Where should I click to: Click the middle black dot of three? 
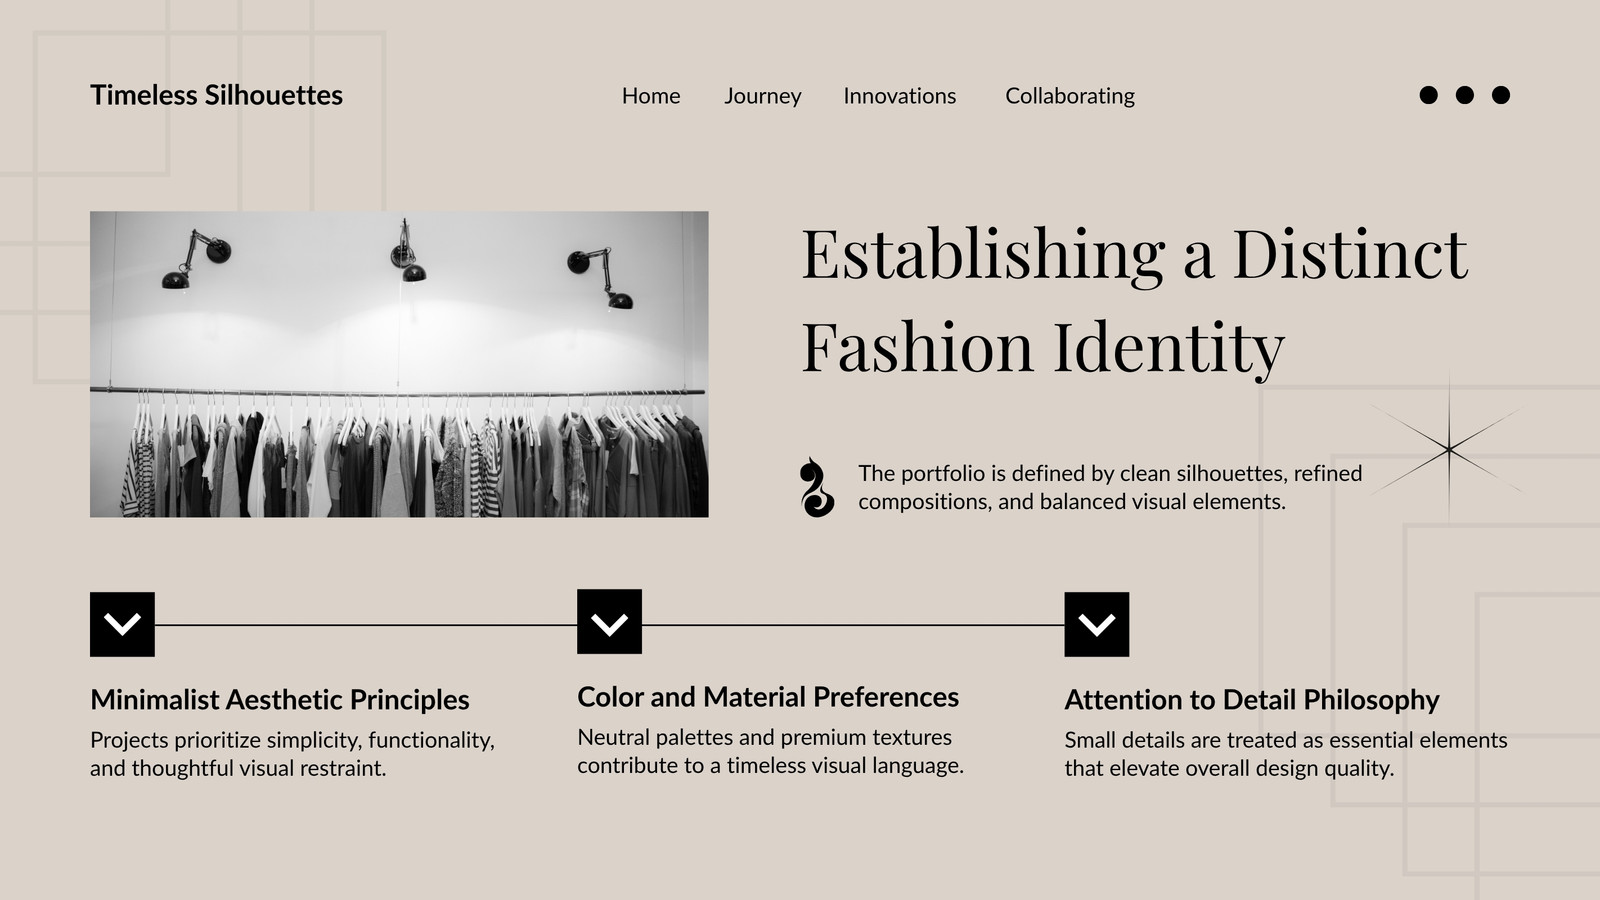pos(1465,95)
